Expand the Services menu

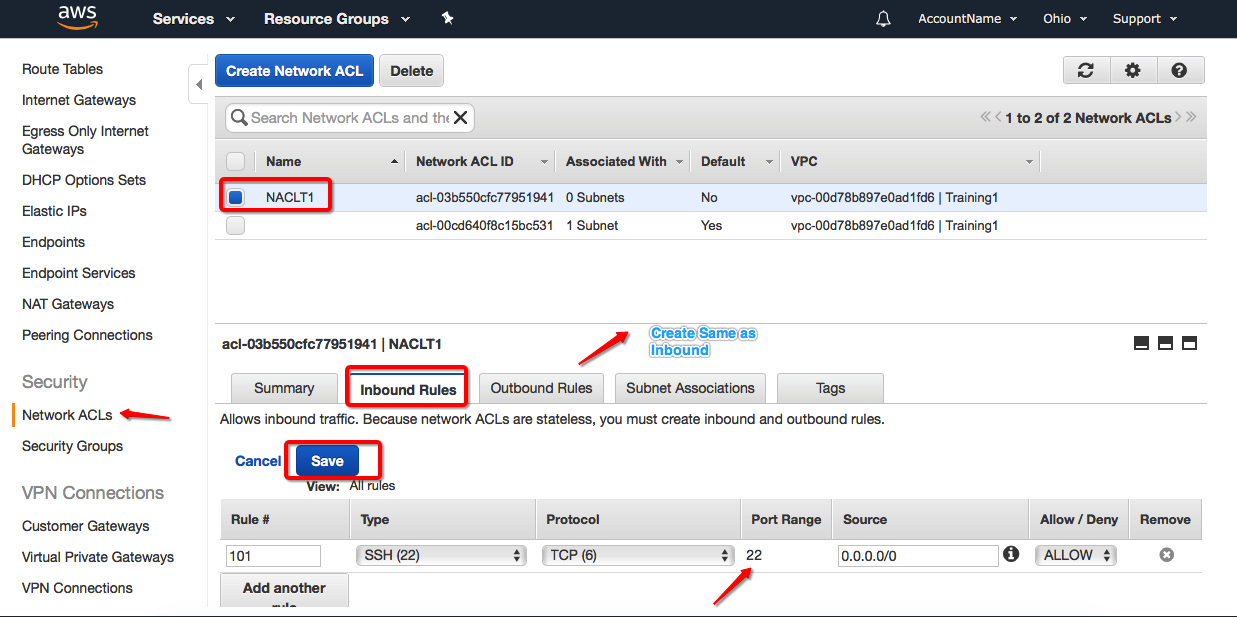click(193, 19)
